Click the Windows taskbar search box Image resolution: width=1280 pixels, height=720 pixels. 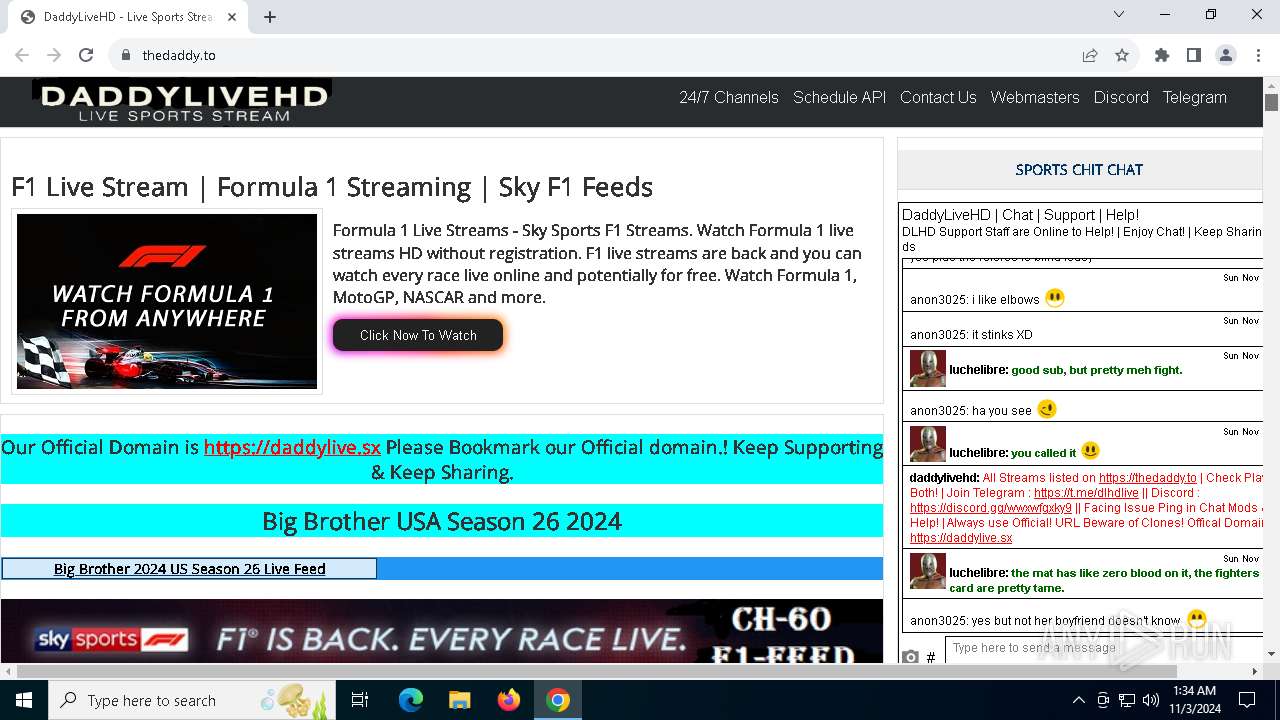click(x=192, y=700)
